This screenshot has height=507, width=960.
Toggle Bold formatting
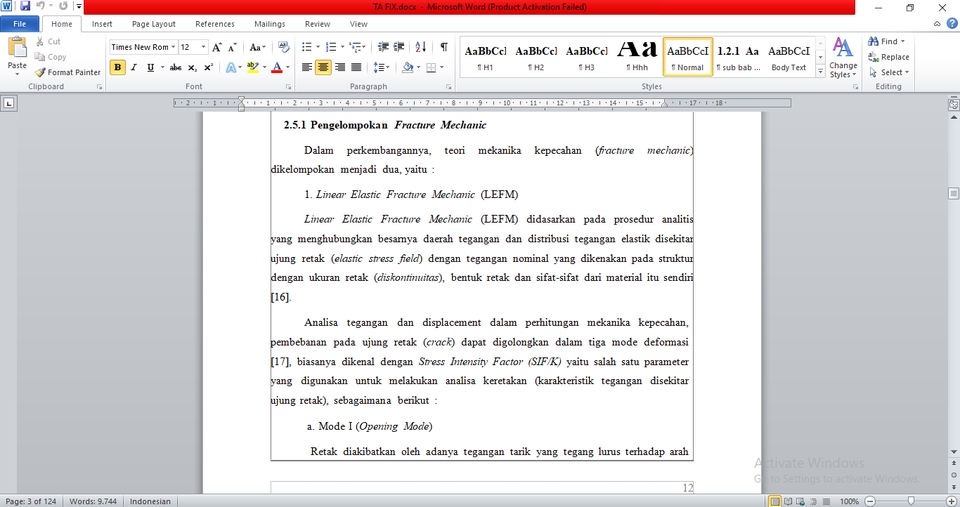[x=118, y=67]
